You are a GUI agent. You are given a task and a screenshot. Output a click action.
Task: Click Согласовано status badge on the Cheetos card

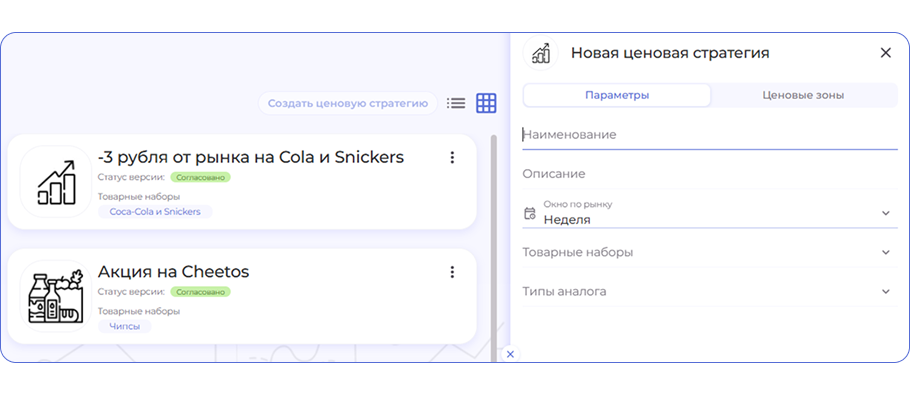point(200,292)
